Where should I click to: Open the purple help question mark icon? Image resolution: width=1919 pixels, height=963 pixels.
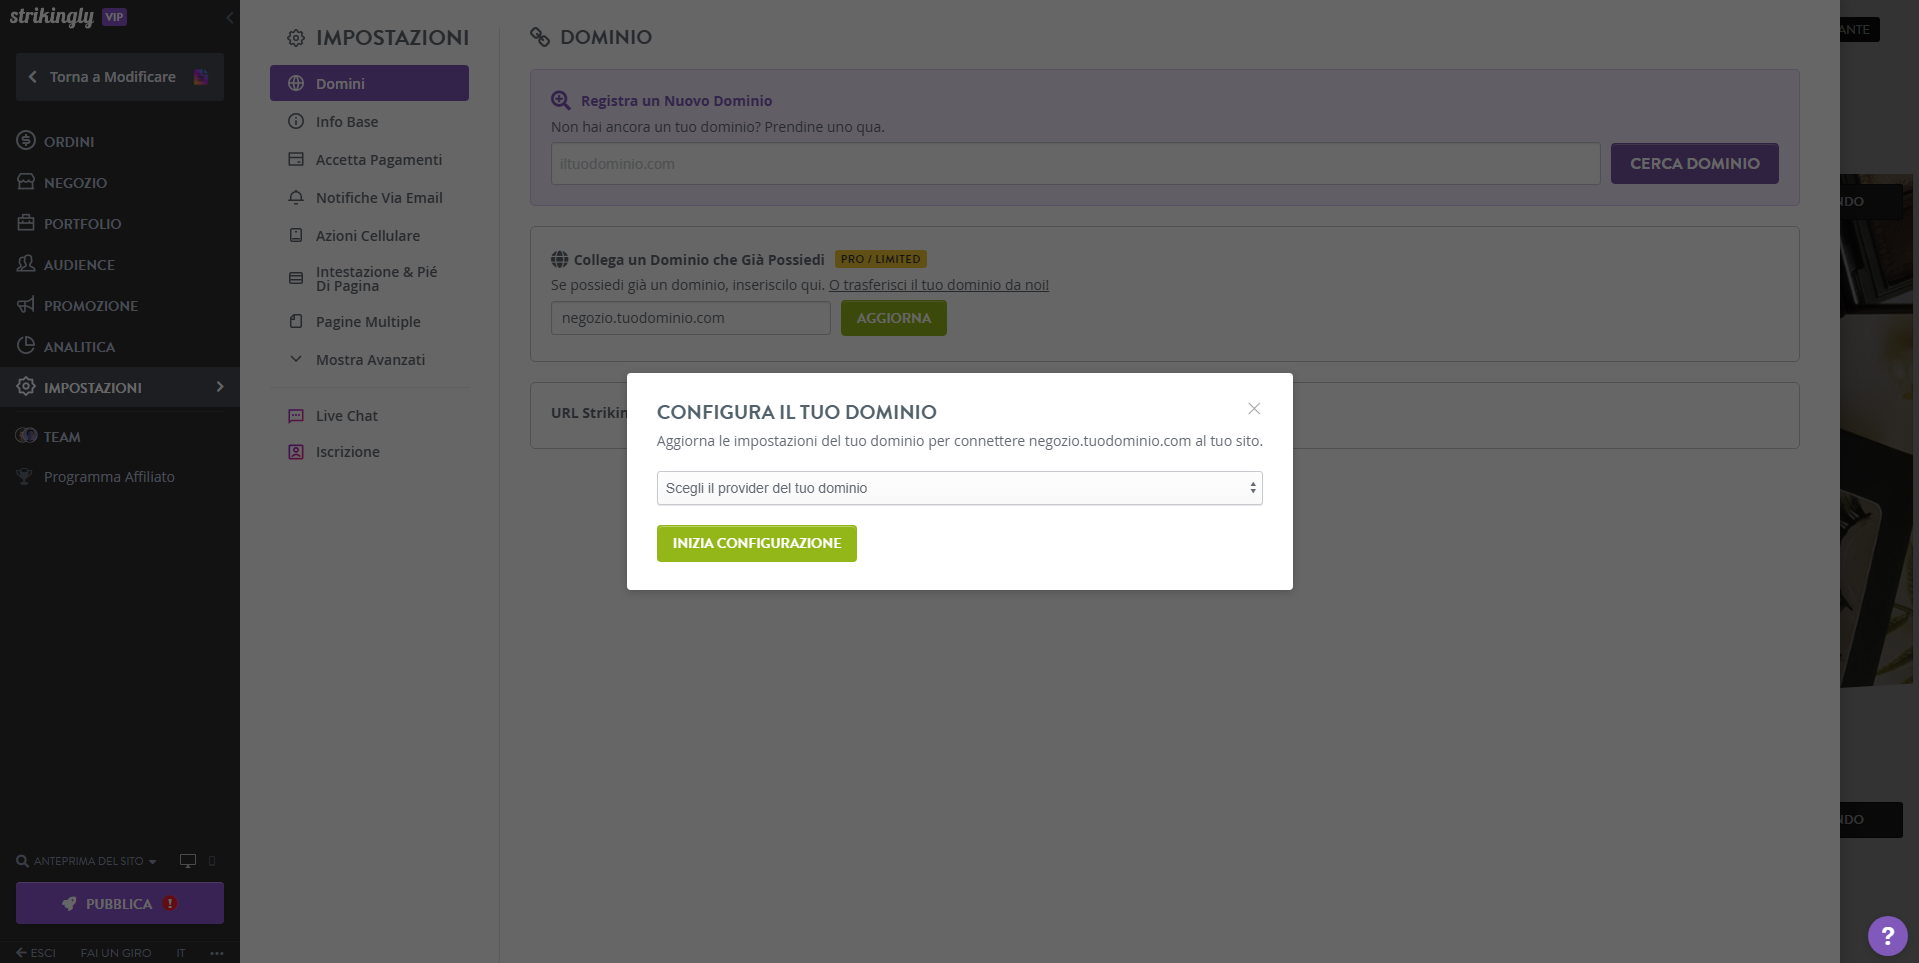pyautogui.click(x=1887, y=936)
